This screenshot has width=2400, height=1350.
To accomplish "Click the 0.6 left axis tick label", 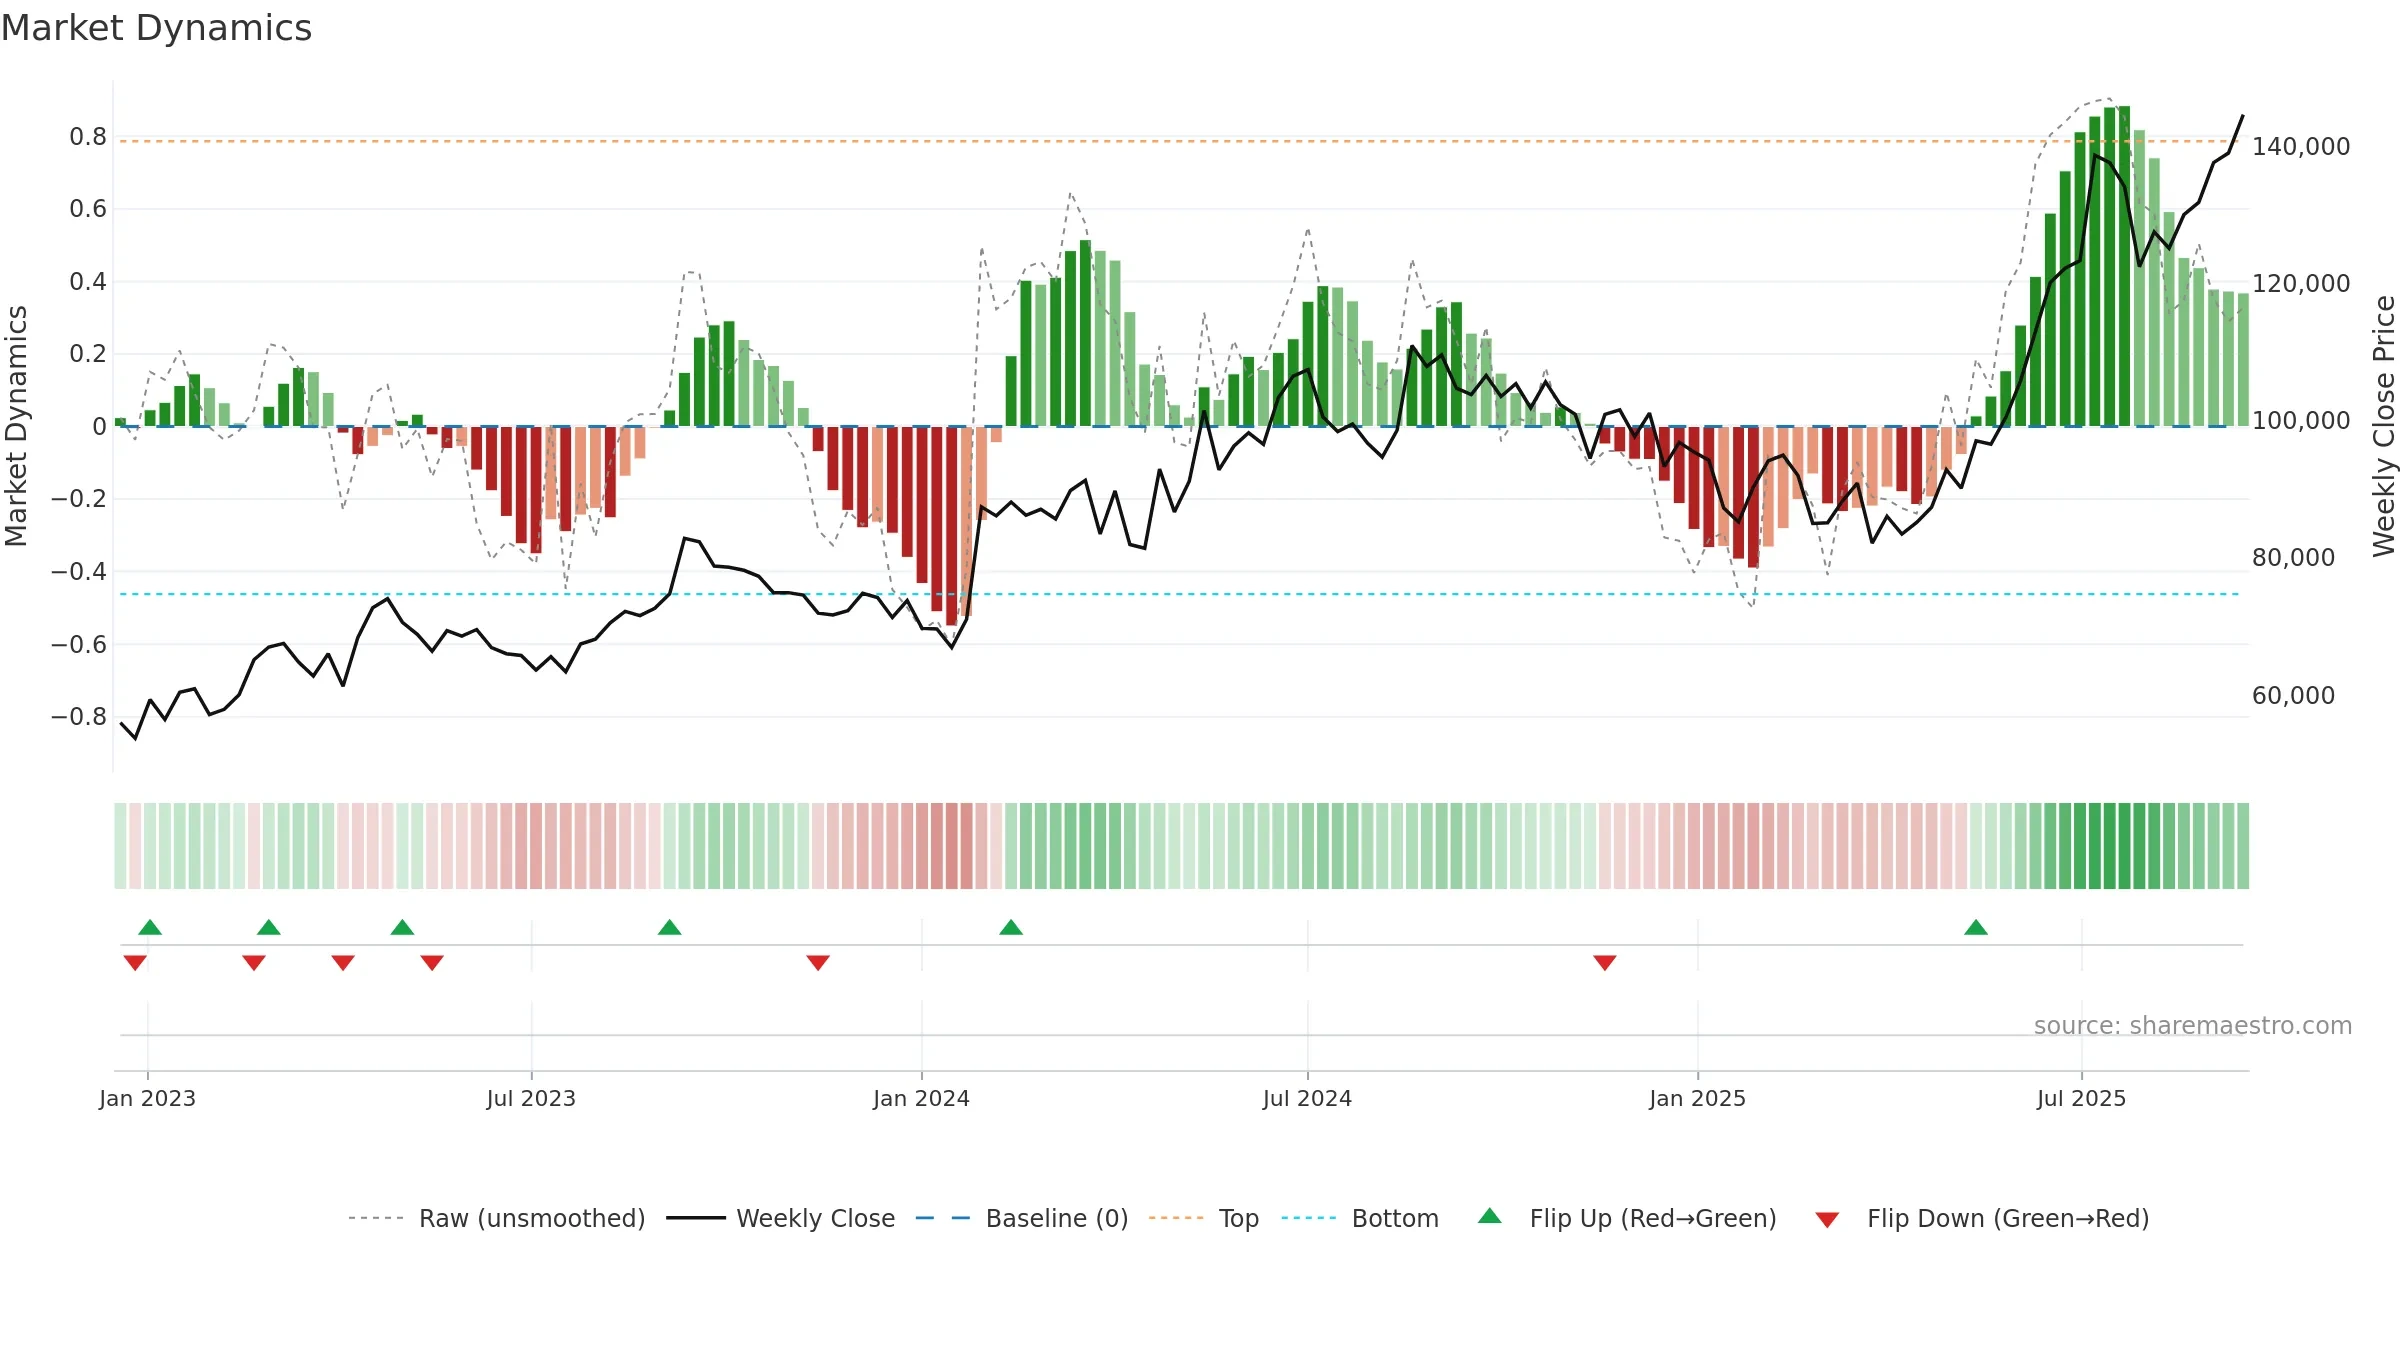I will click(x=88, y=209).
